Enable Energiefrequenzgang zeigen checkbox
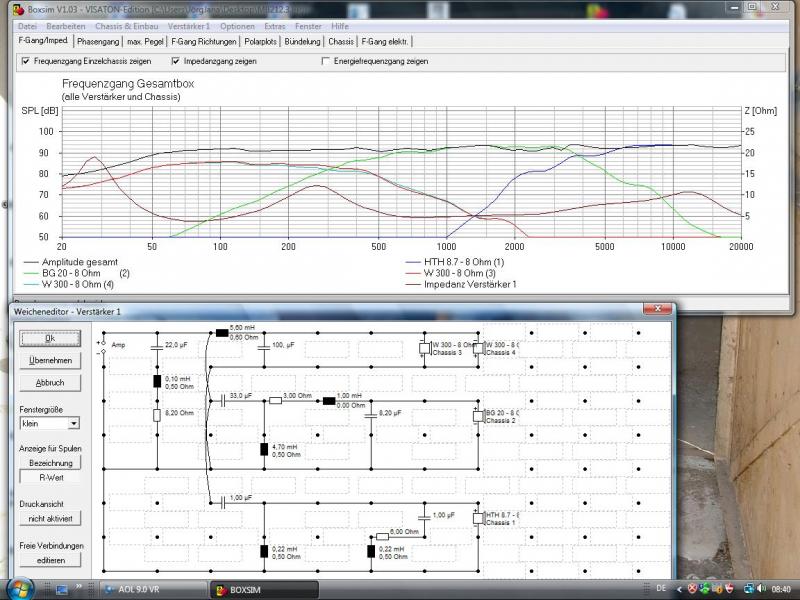This screenshot has width=800, height=600. tap(326, 61)
